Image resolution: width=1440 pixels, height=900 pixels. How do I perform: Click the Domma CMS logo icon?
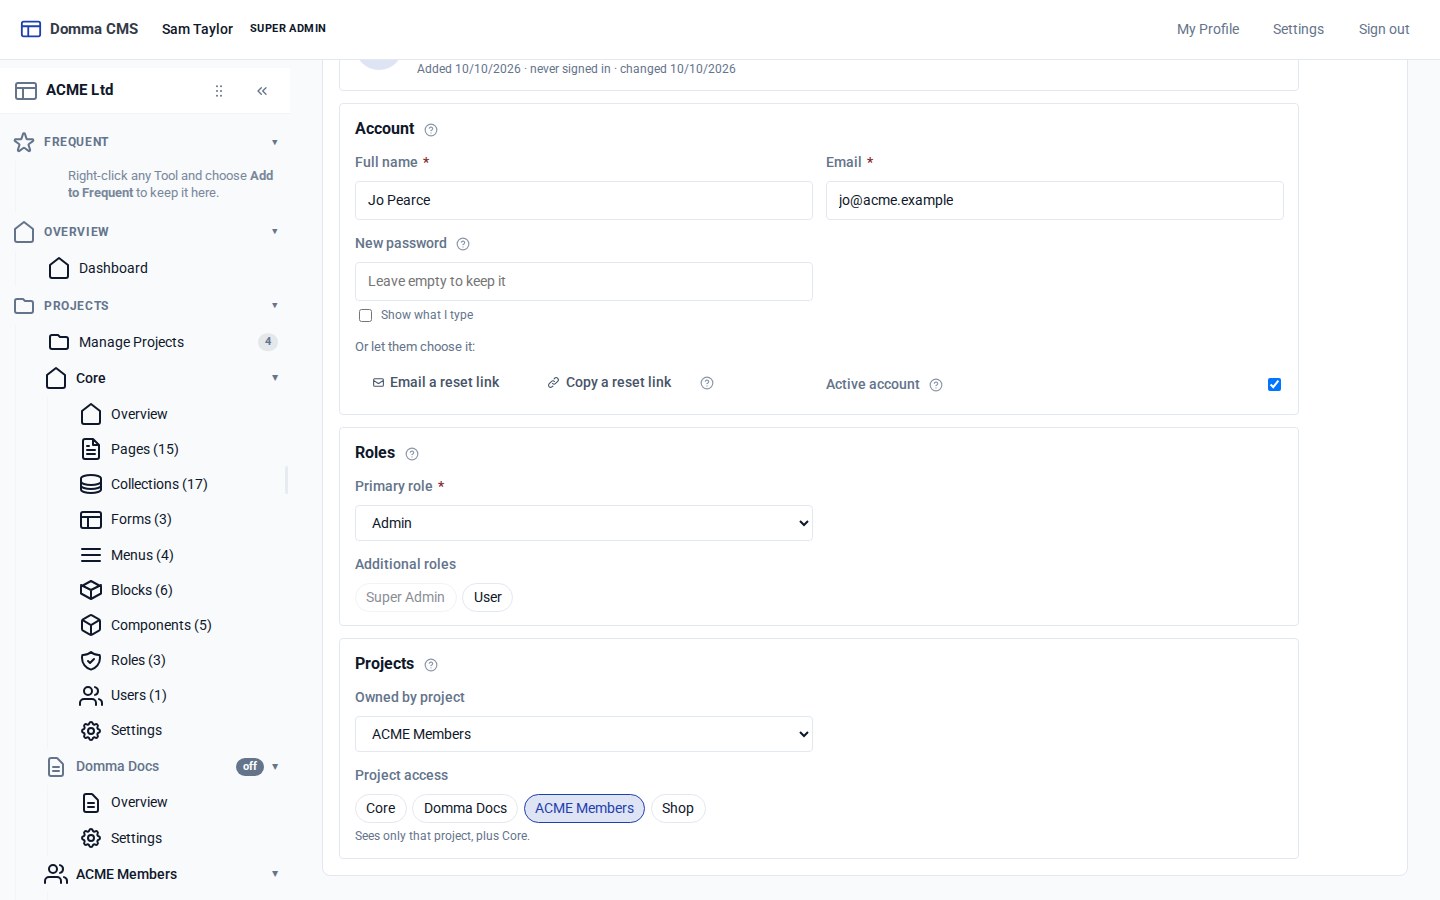click(31, 29)
